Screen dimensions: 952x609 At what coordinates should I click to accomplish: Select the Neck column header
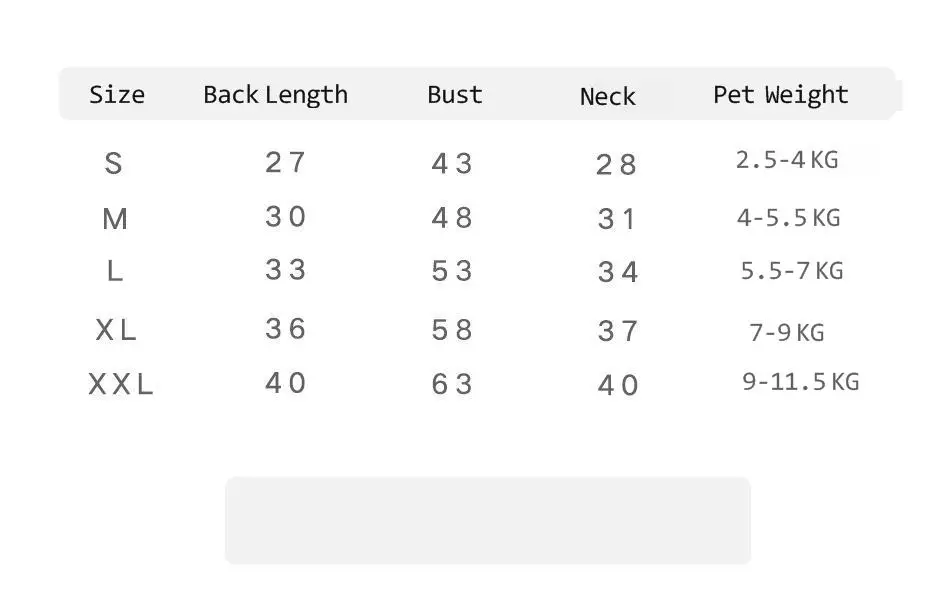click(608, 96)
